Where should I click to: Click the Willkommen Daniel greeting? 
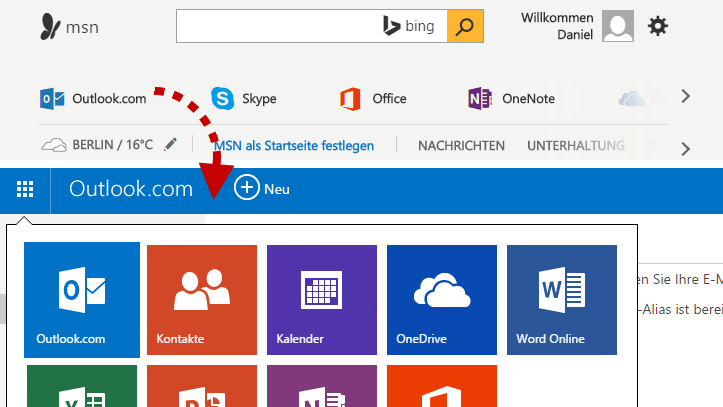coord(557,26)
